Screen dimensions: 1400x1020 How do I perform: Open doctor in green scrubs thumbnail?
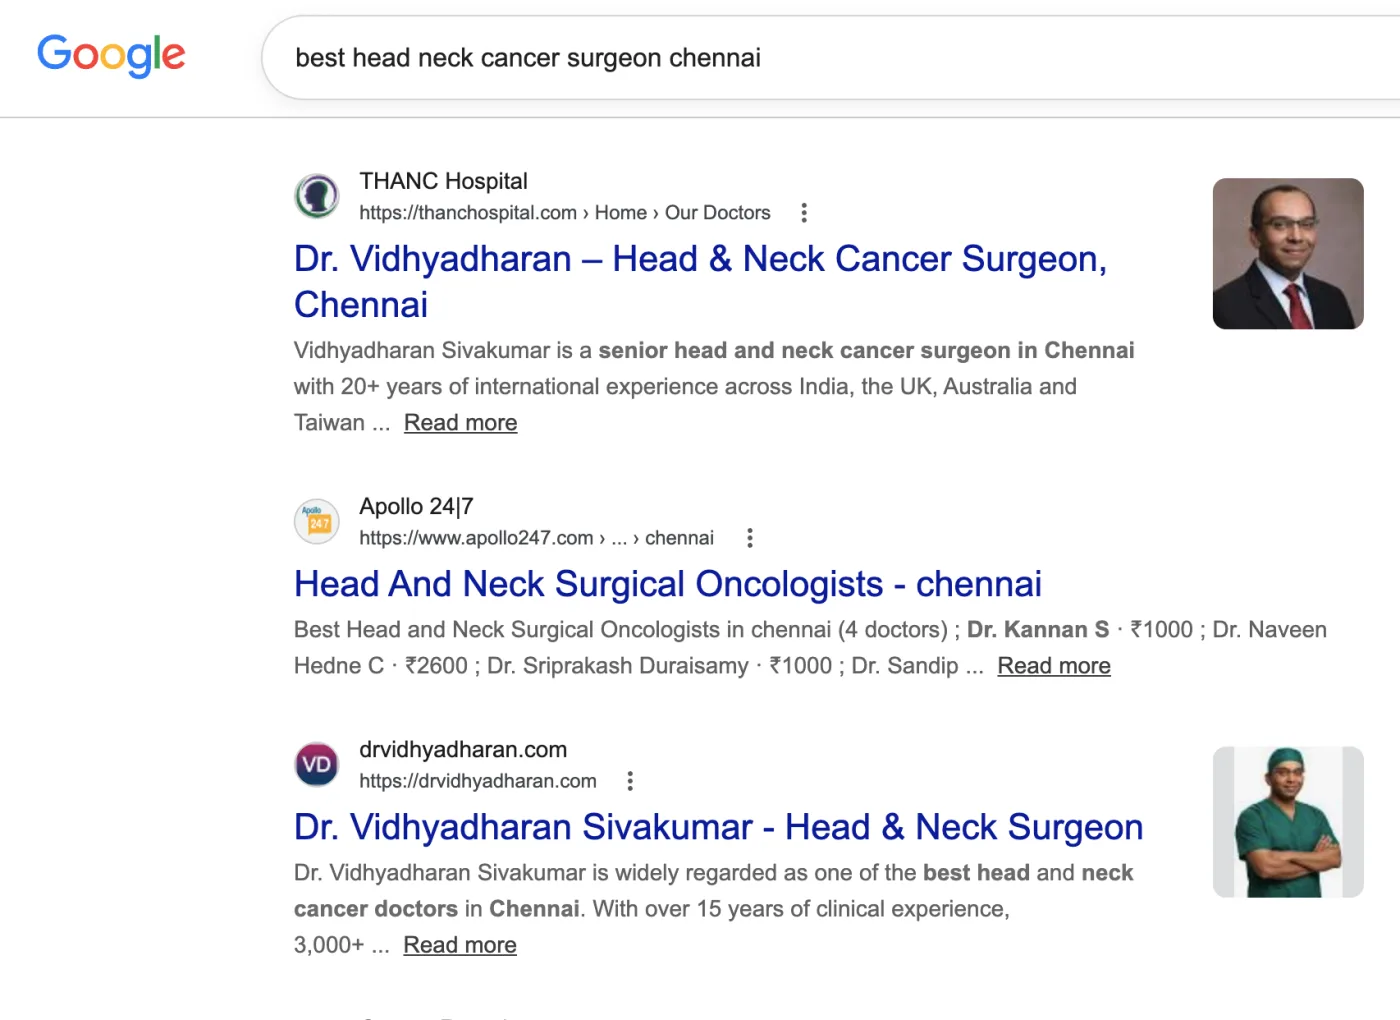[1288, 822]
